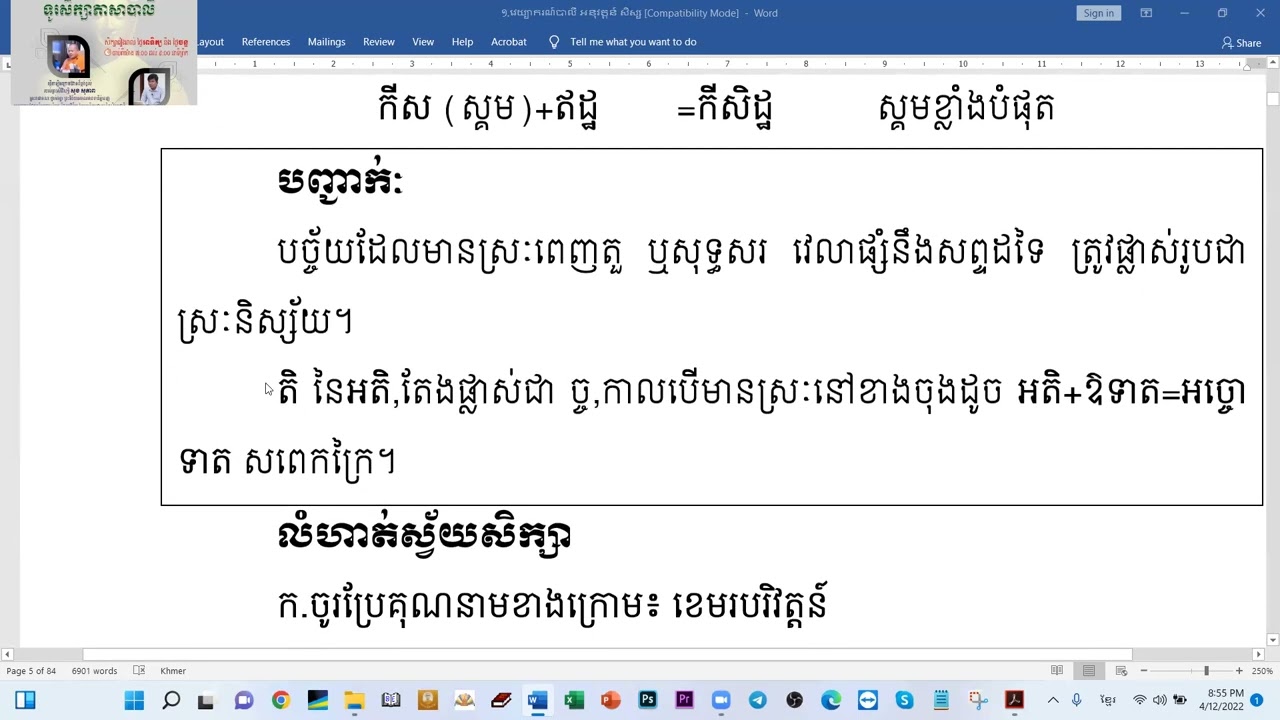Click the heading លំហាត់ស្វ័យសិក្សា in the document
This screenshot has width=1280, height=720.
[x=424, y=535]
